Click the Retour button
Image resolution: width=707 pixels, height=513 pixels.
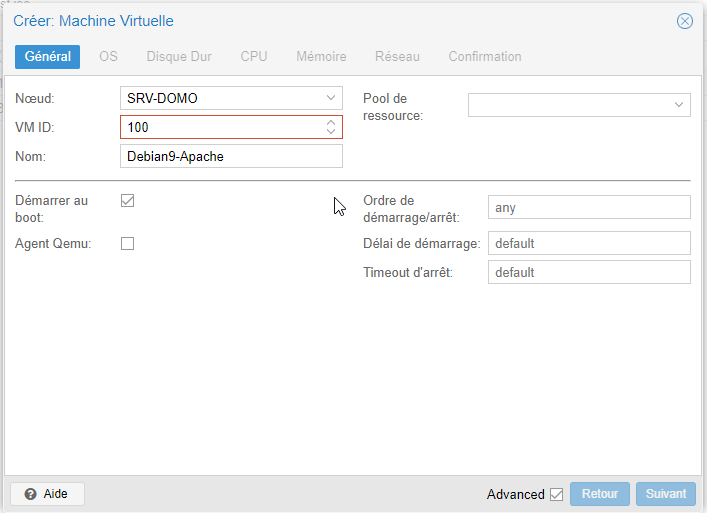600,494
